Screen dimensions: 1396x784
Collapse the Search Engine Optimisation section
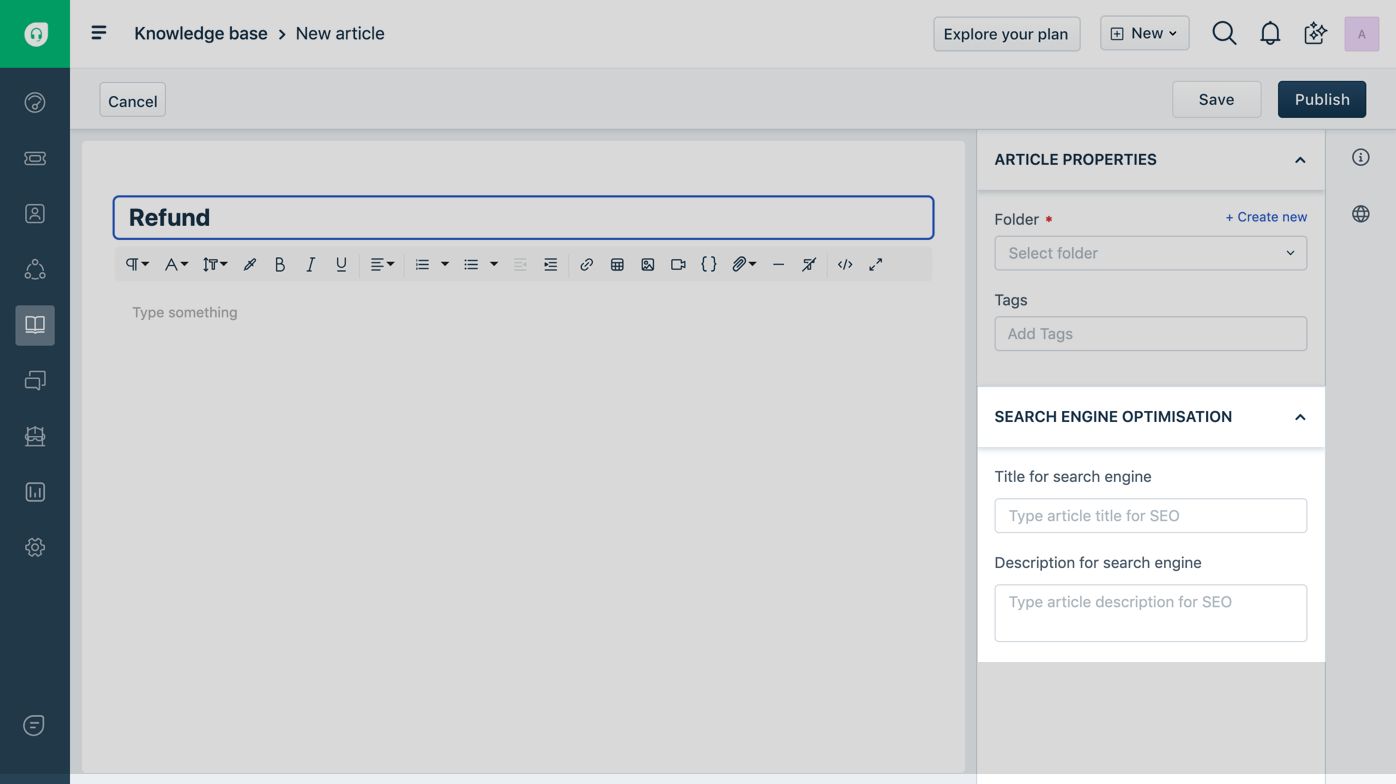1300,417
